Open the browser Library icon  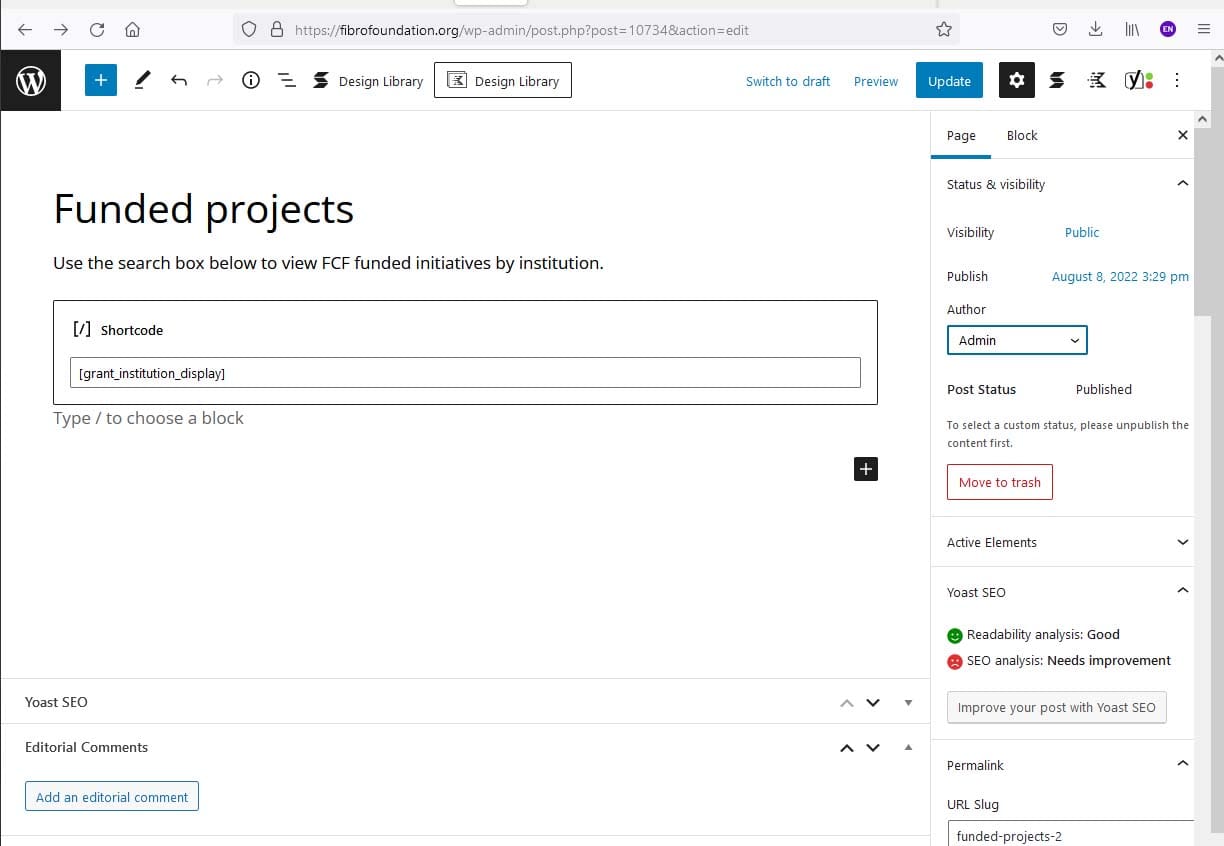[x=1132, y=29]
